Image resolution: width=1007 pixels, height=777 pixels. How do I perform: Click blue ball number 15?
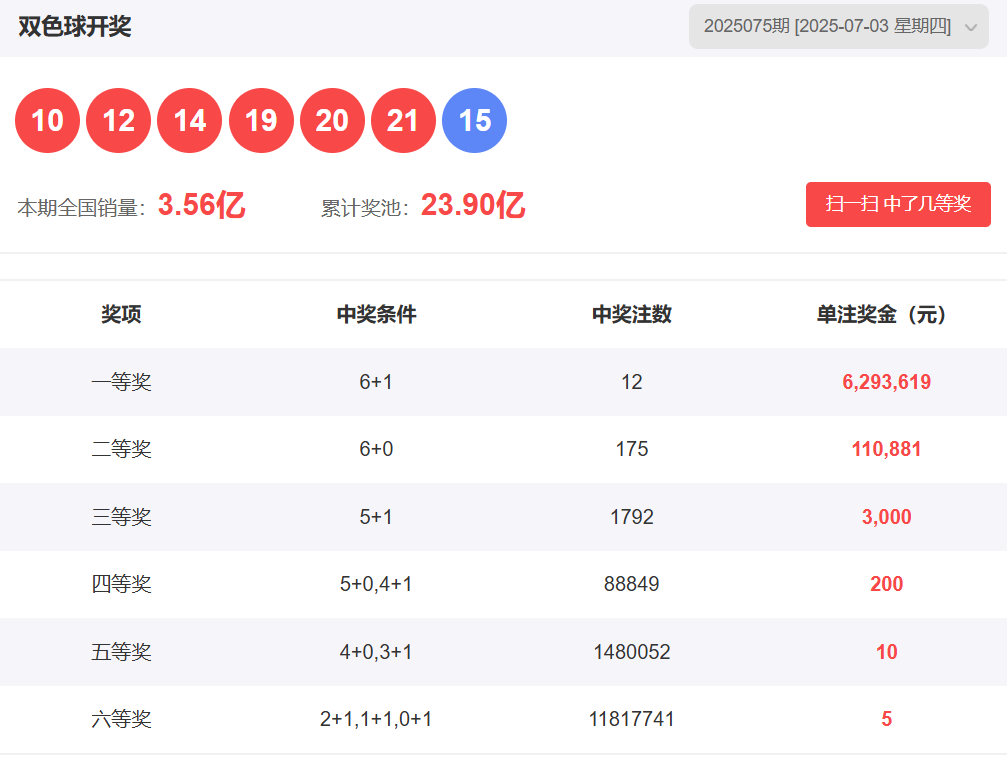coord(475,121)
